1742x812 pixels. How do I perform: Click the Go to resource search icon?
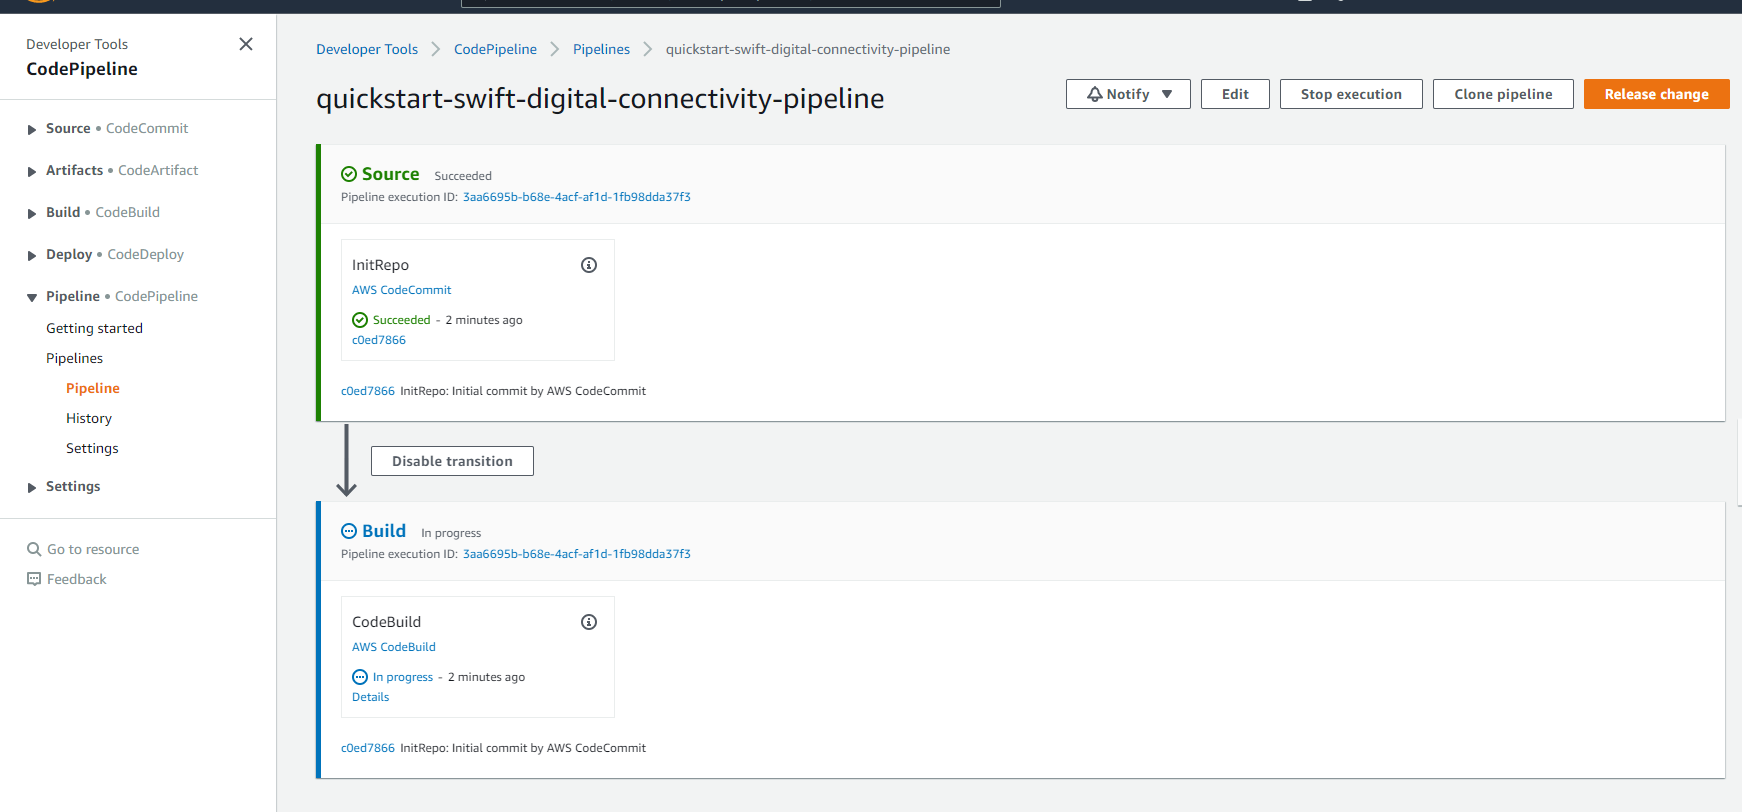coord(34,549)
